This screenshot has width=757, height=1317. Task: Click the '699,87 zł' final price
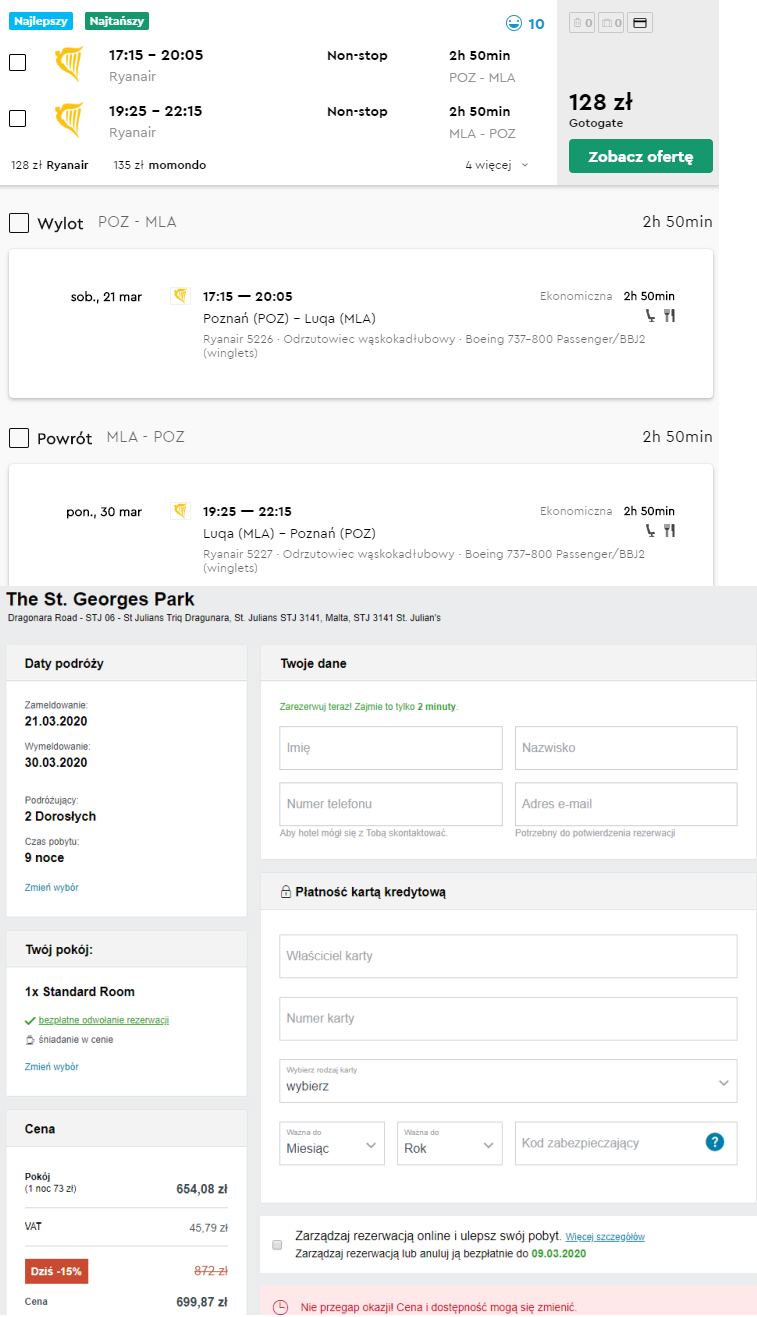(x=202, y=1302)
